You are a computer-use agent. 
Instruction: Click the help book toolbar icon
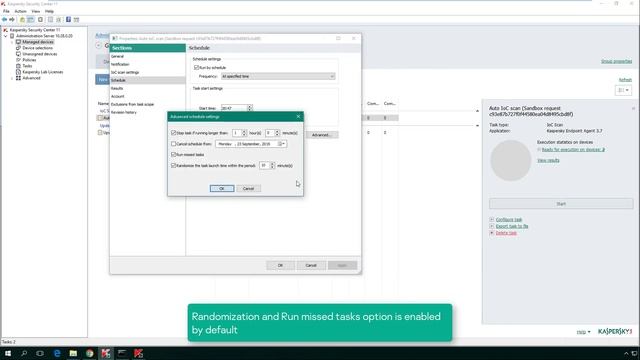[x=68, y=20]
